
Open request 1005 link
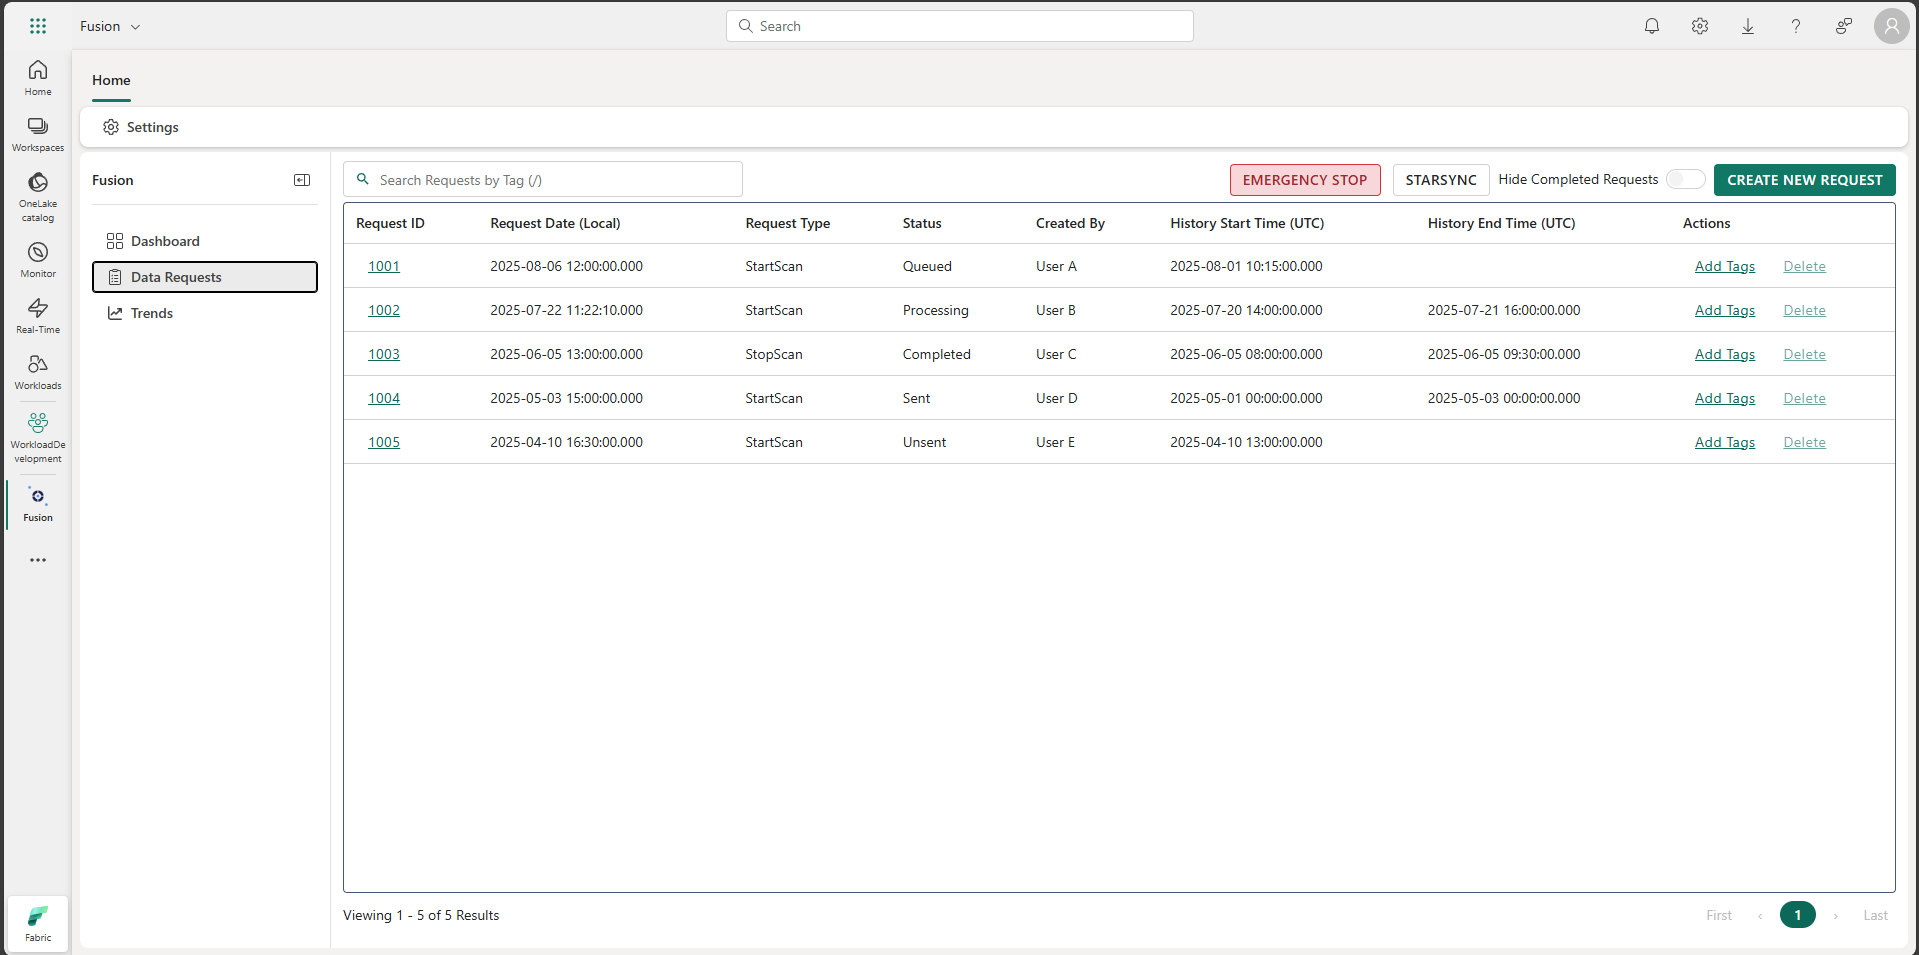pyautogui.click(x=384, y=442)
